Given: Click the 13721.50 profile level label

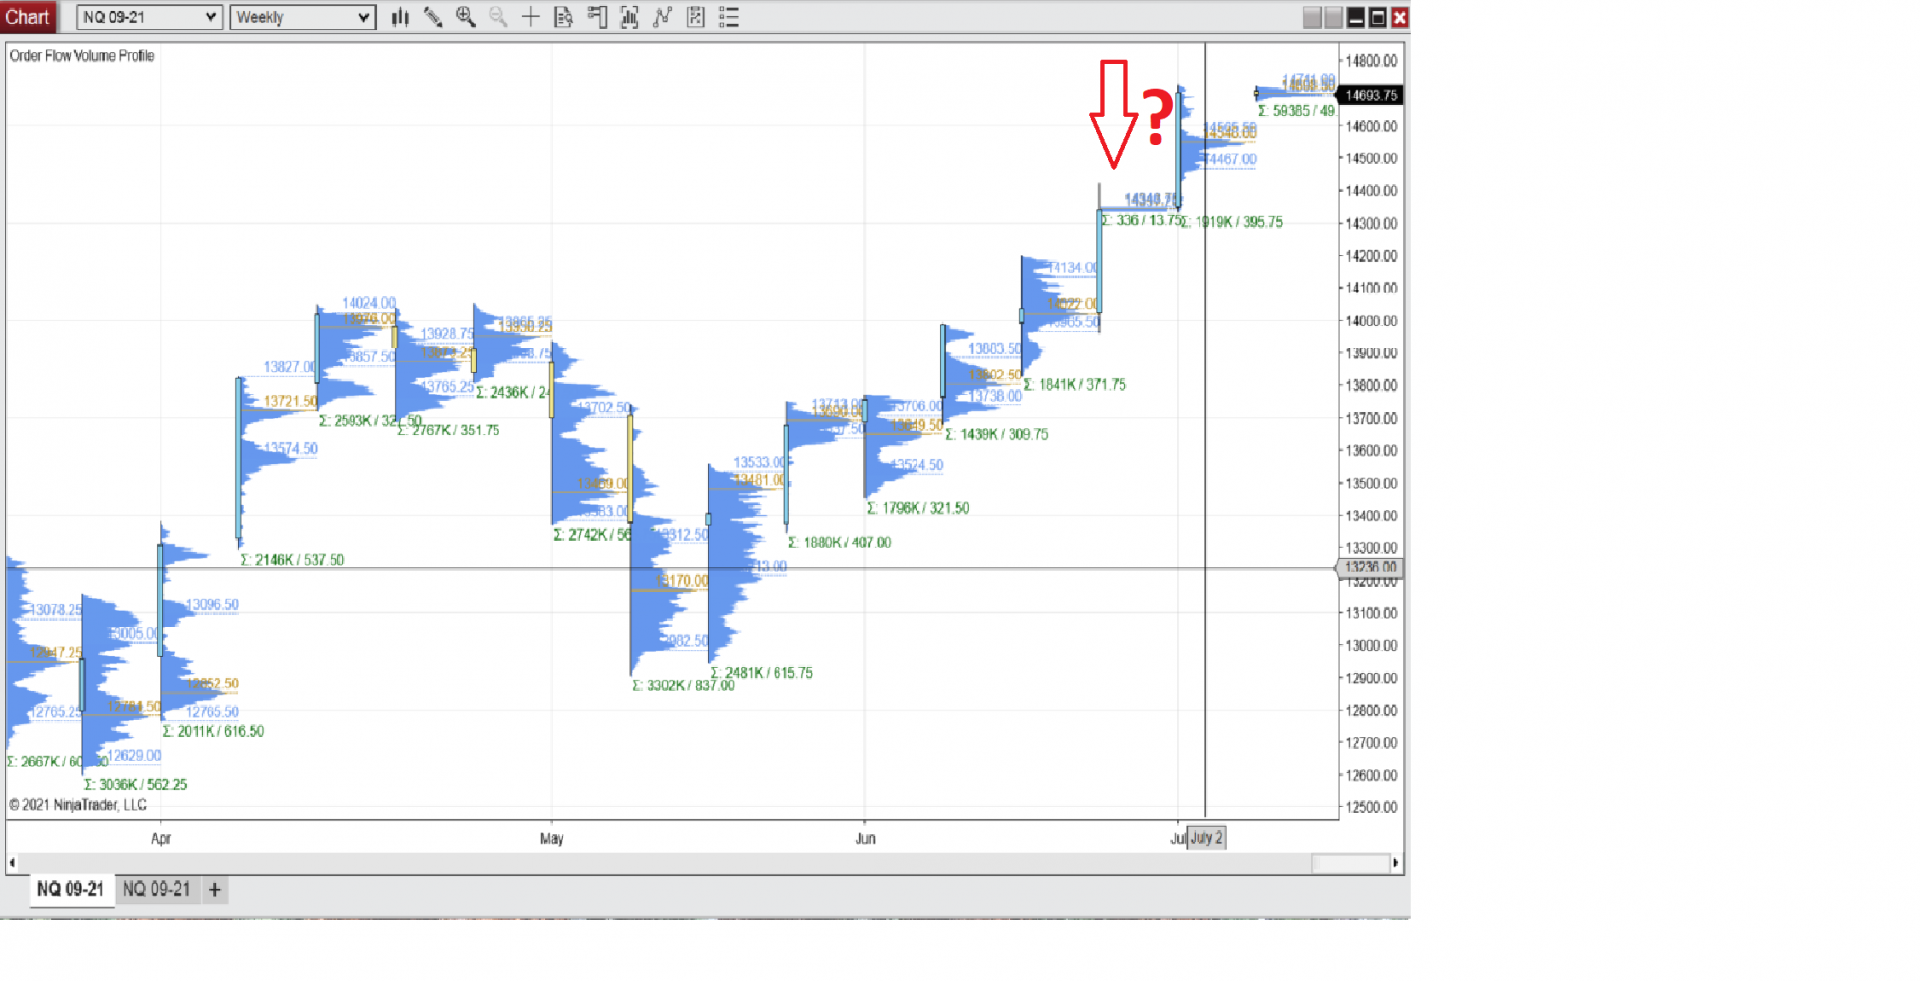Looking at the screenshot, I should (x=291, y=402).
